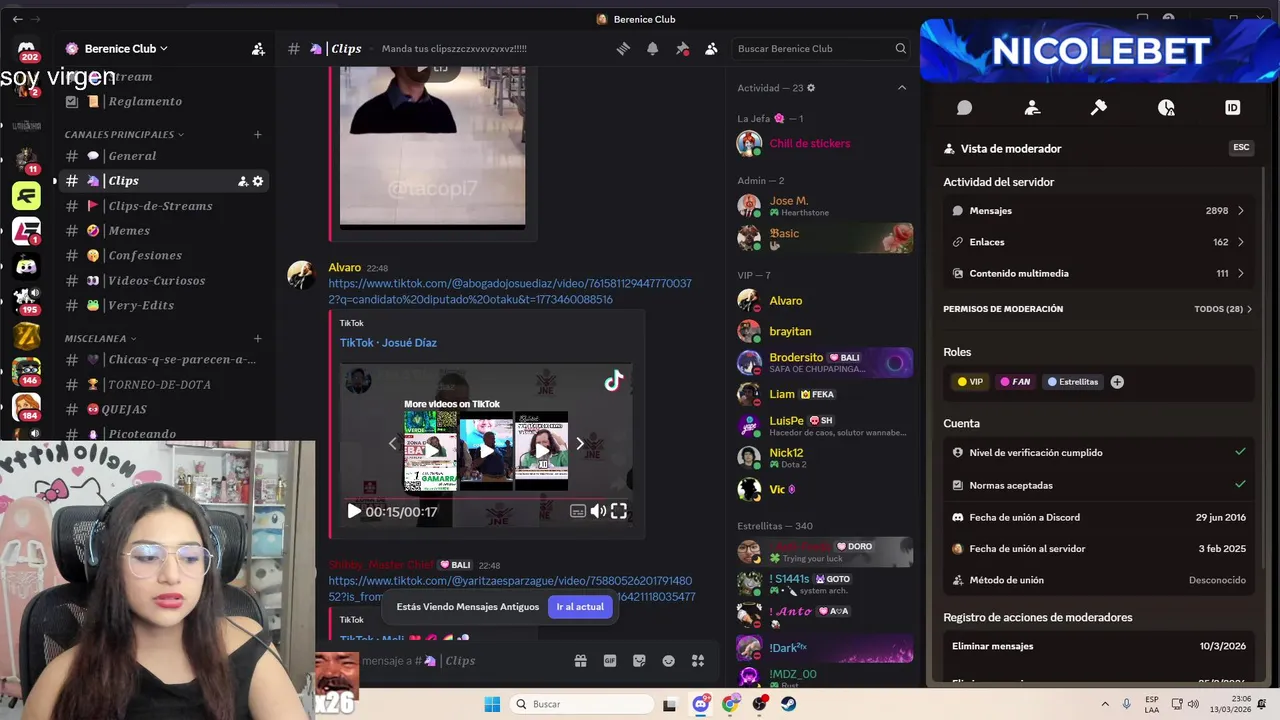Expand Mensajes activity row
Screen dimensions: 1280x720
(1098, 211)
